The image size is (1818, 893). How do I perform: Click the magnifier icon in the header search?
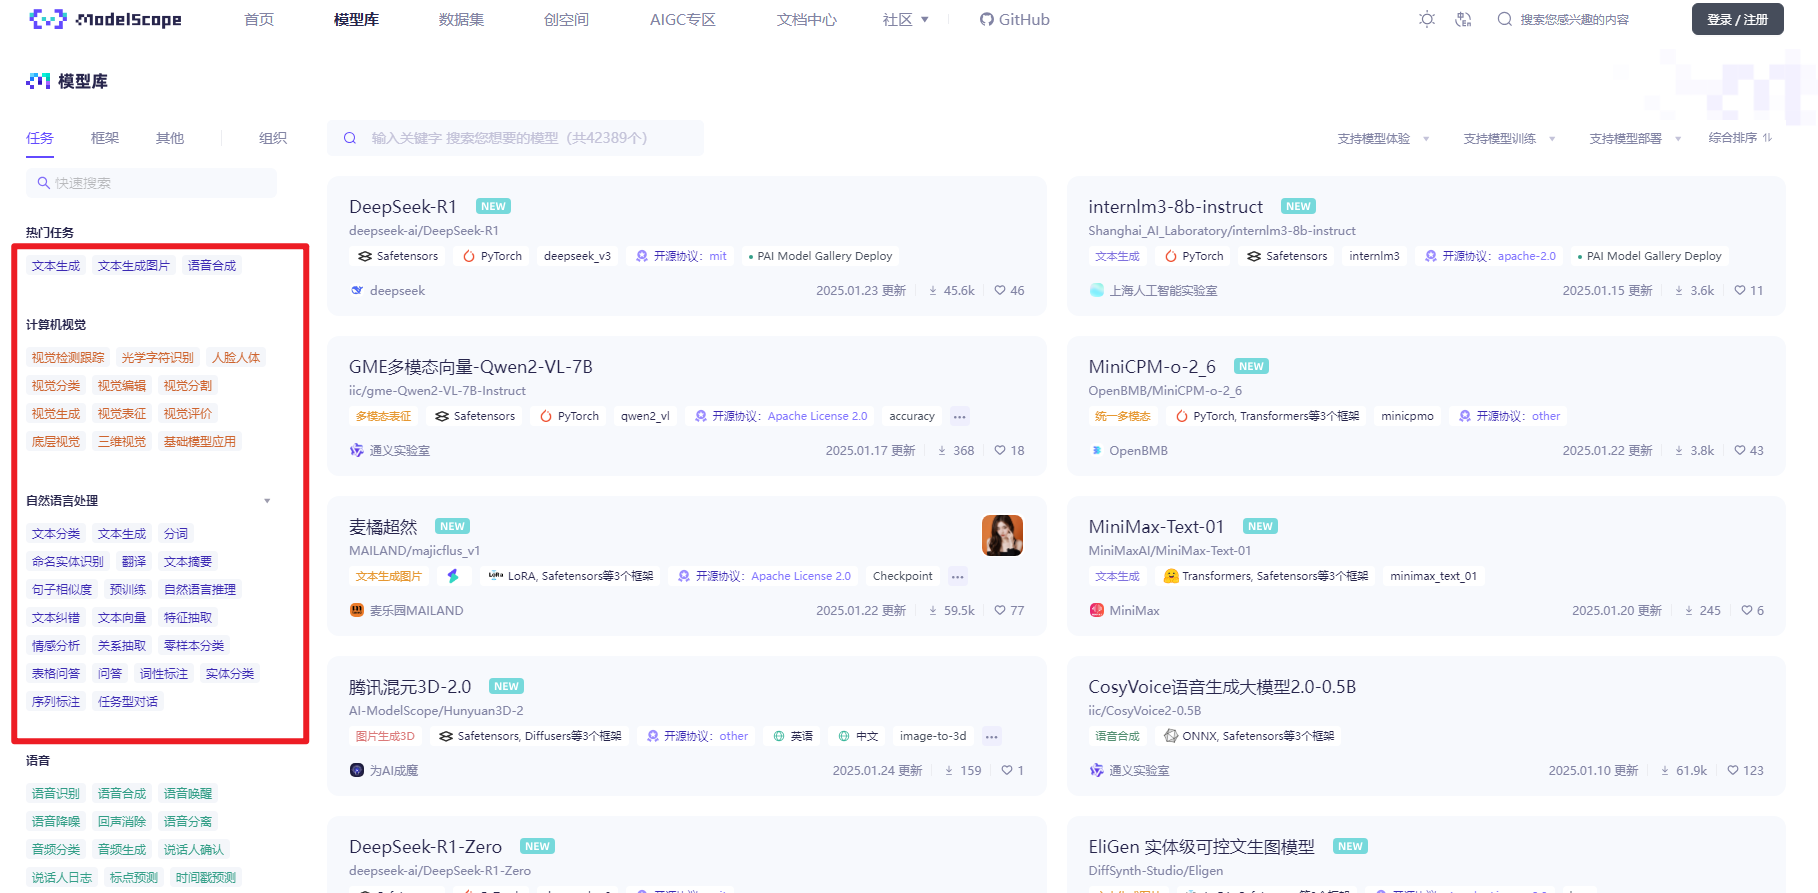click(1504, 19)
